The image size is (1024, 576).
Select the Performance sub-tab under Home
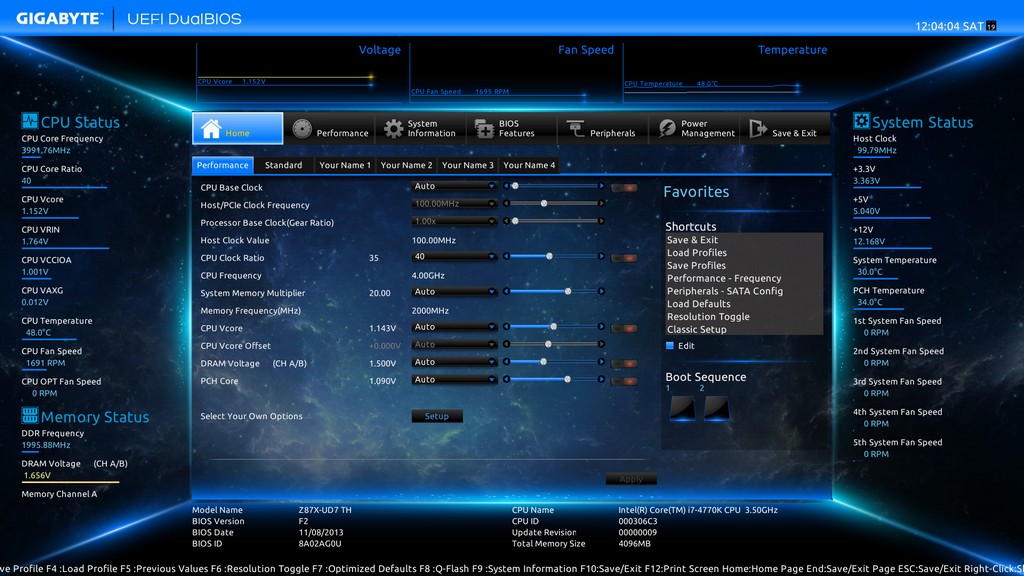pos(223,165)
